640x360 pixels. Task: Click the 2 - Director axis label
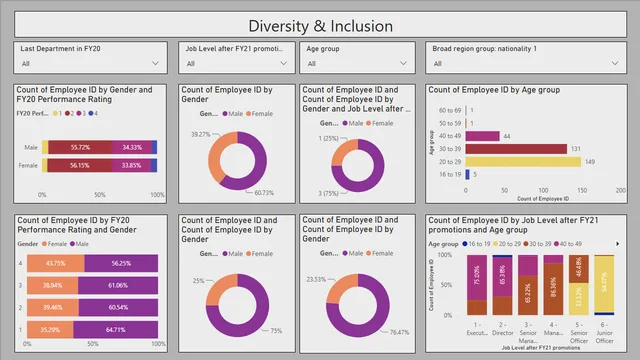click(x=502, y=329)
